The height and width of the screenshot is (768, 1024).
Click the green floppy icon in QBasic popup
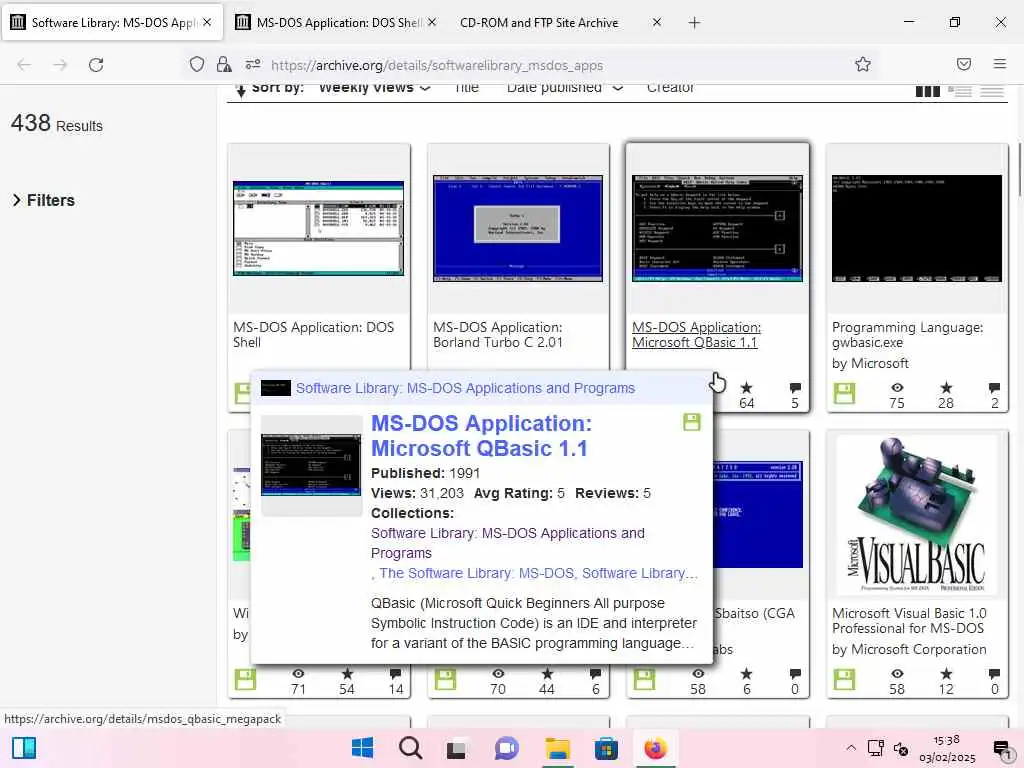pos(692,422)
